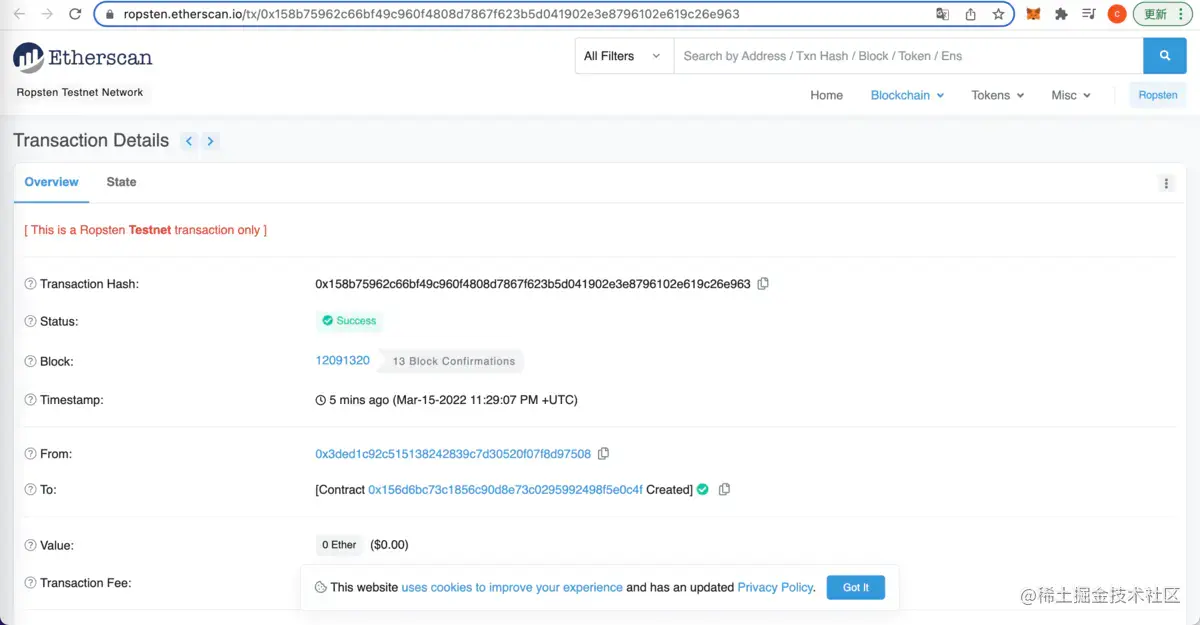Image resolution: width=1200 pixels, height=625 pixels.
Task: Click the Testnet transaction only warning text
Action: (x=146, y=230)
